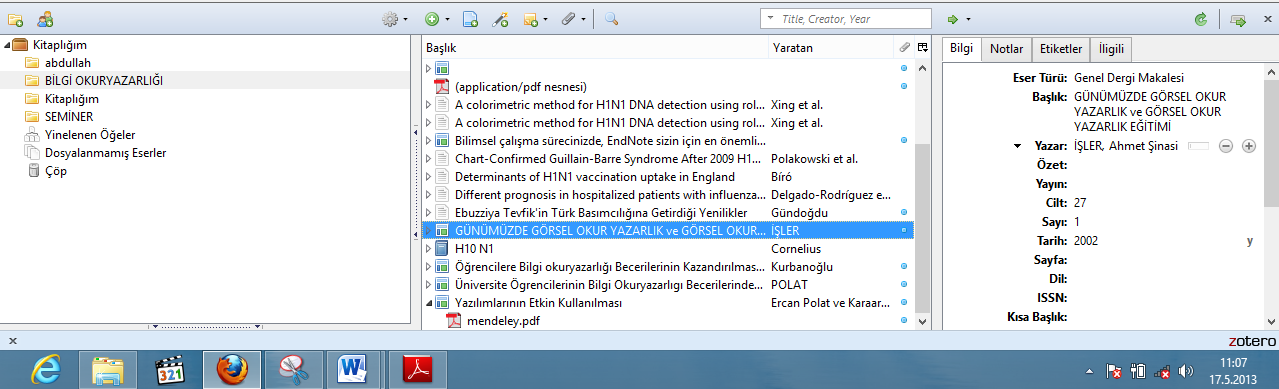Remove author with the minus button
This screenshot has height=389, width=1279.
[1226, 146]
